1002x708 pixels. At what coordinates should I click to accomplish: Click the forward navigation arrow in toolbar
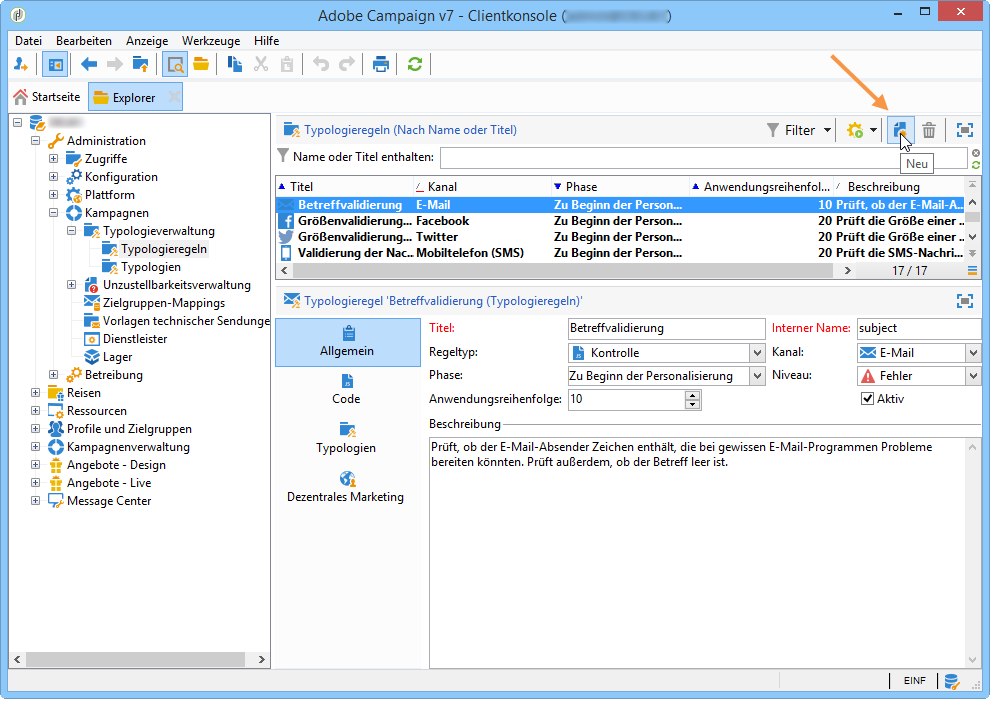pyautogui.click(x=114, y=65)
